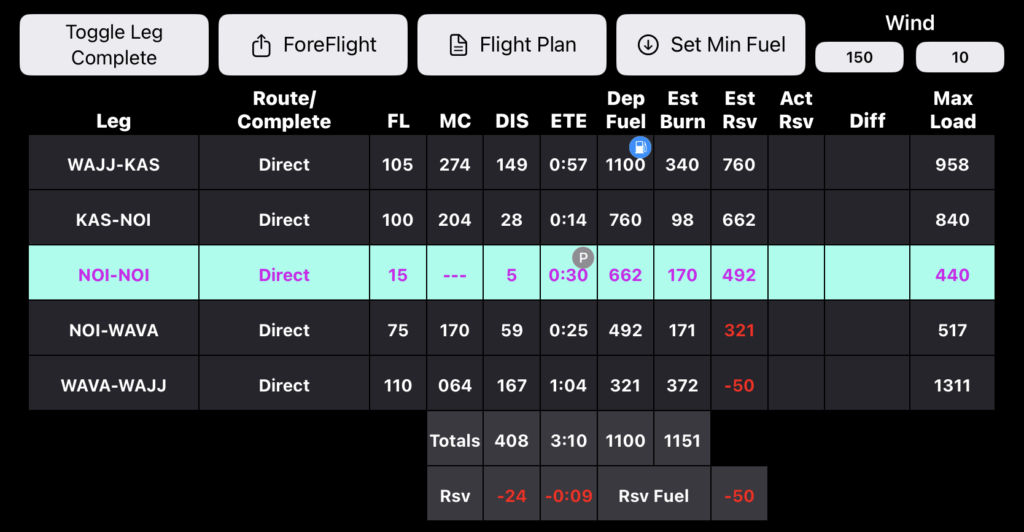Export to ForeFlight button
This screenshot has width=1024, height=532.
[313, 45]
